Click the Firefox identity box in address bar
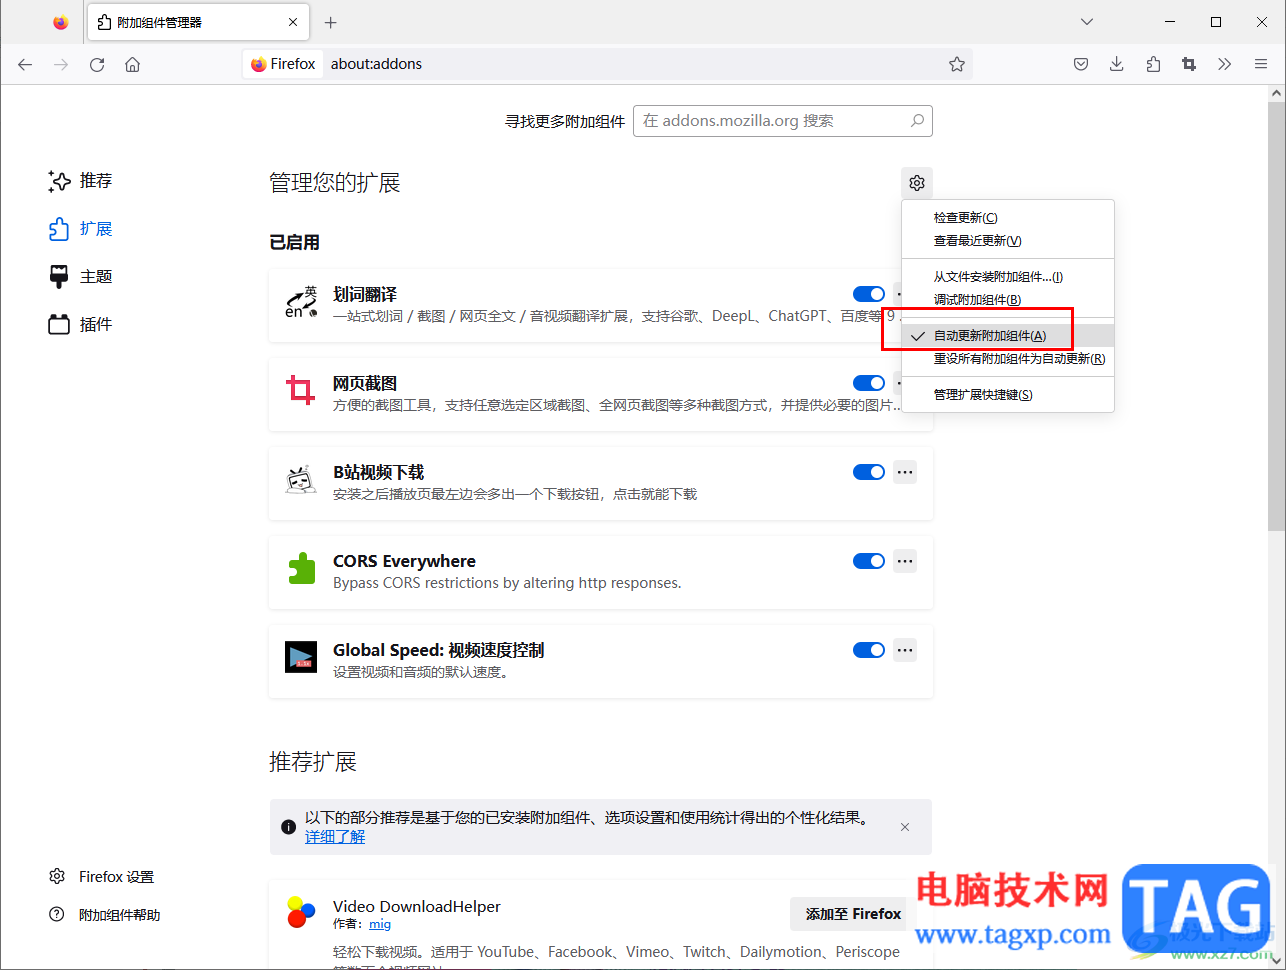This screenshot has height=970, width=1286. pos(283,64)
